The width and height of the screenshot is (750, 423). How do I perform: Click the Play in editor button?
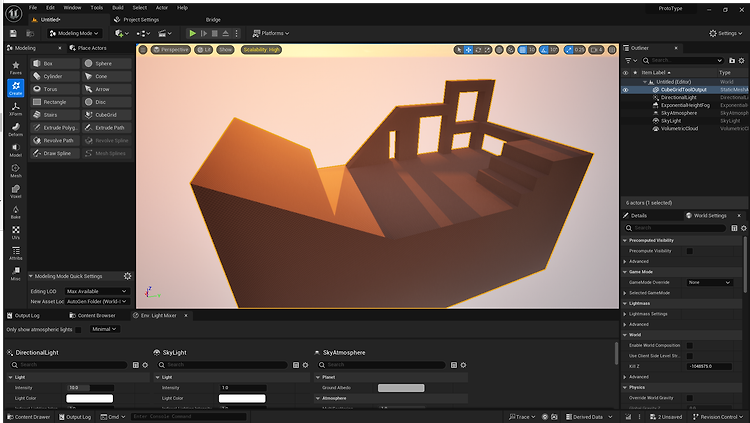[x=192, y=33]
